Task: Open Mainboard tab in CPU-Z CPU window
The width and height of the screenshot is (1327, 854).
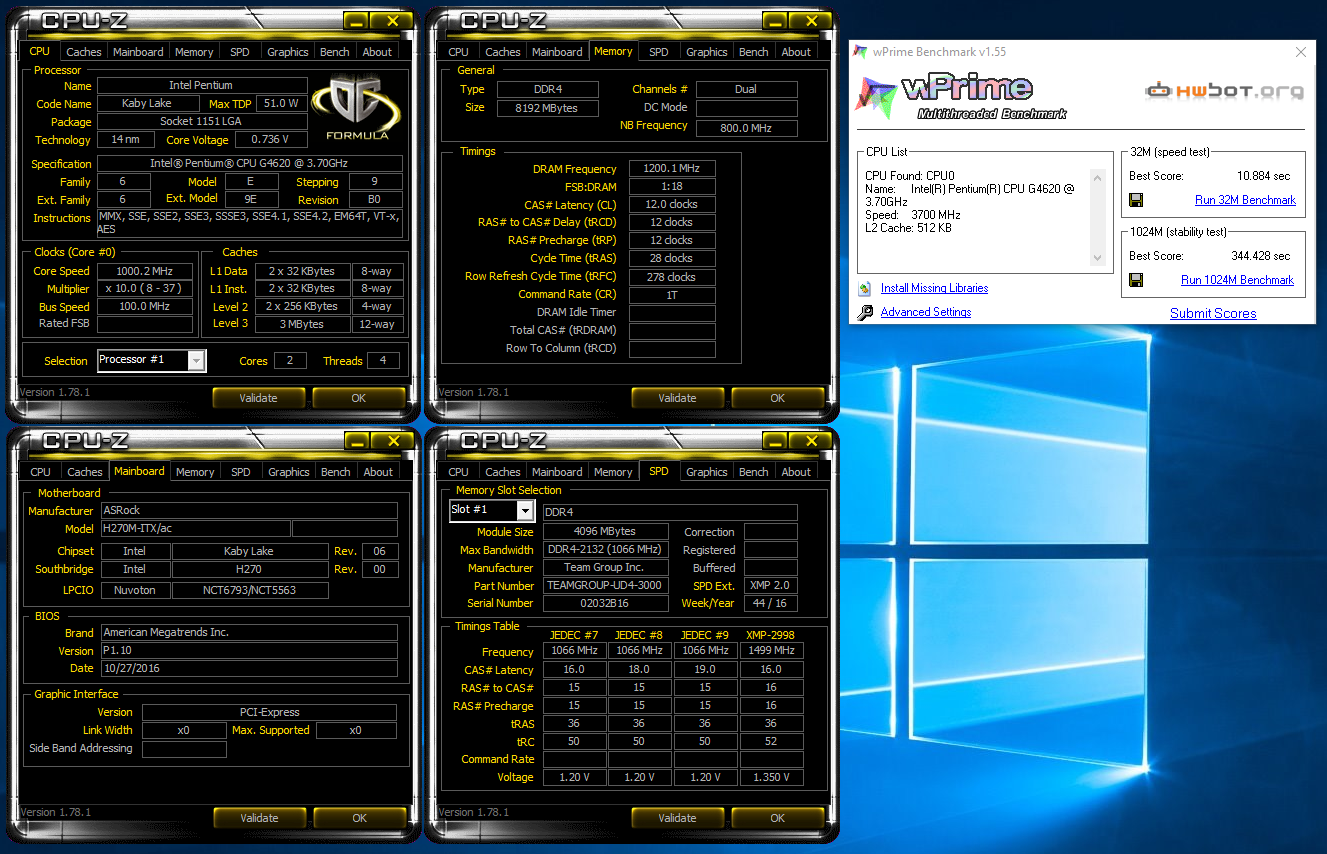Action: pos(138,52)
